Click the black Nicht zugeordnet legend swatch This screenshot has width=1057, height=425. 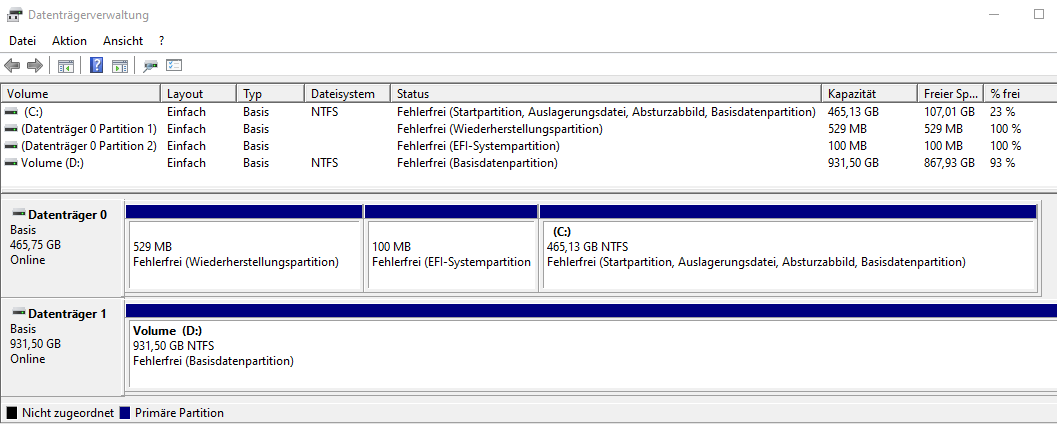pyautogui.click(x=11, y=413)
